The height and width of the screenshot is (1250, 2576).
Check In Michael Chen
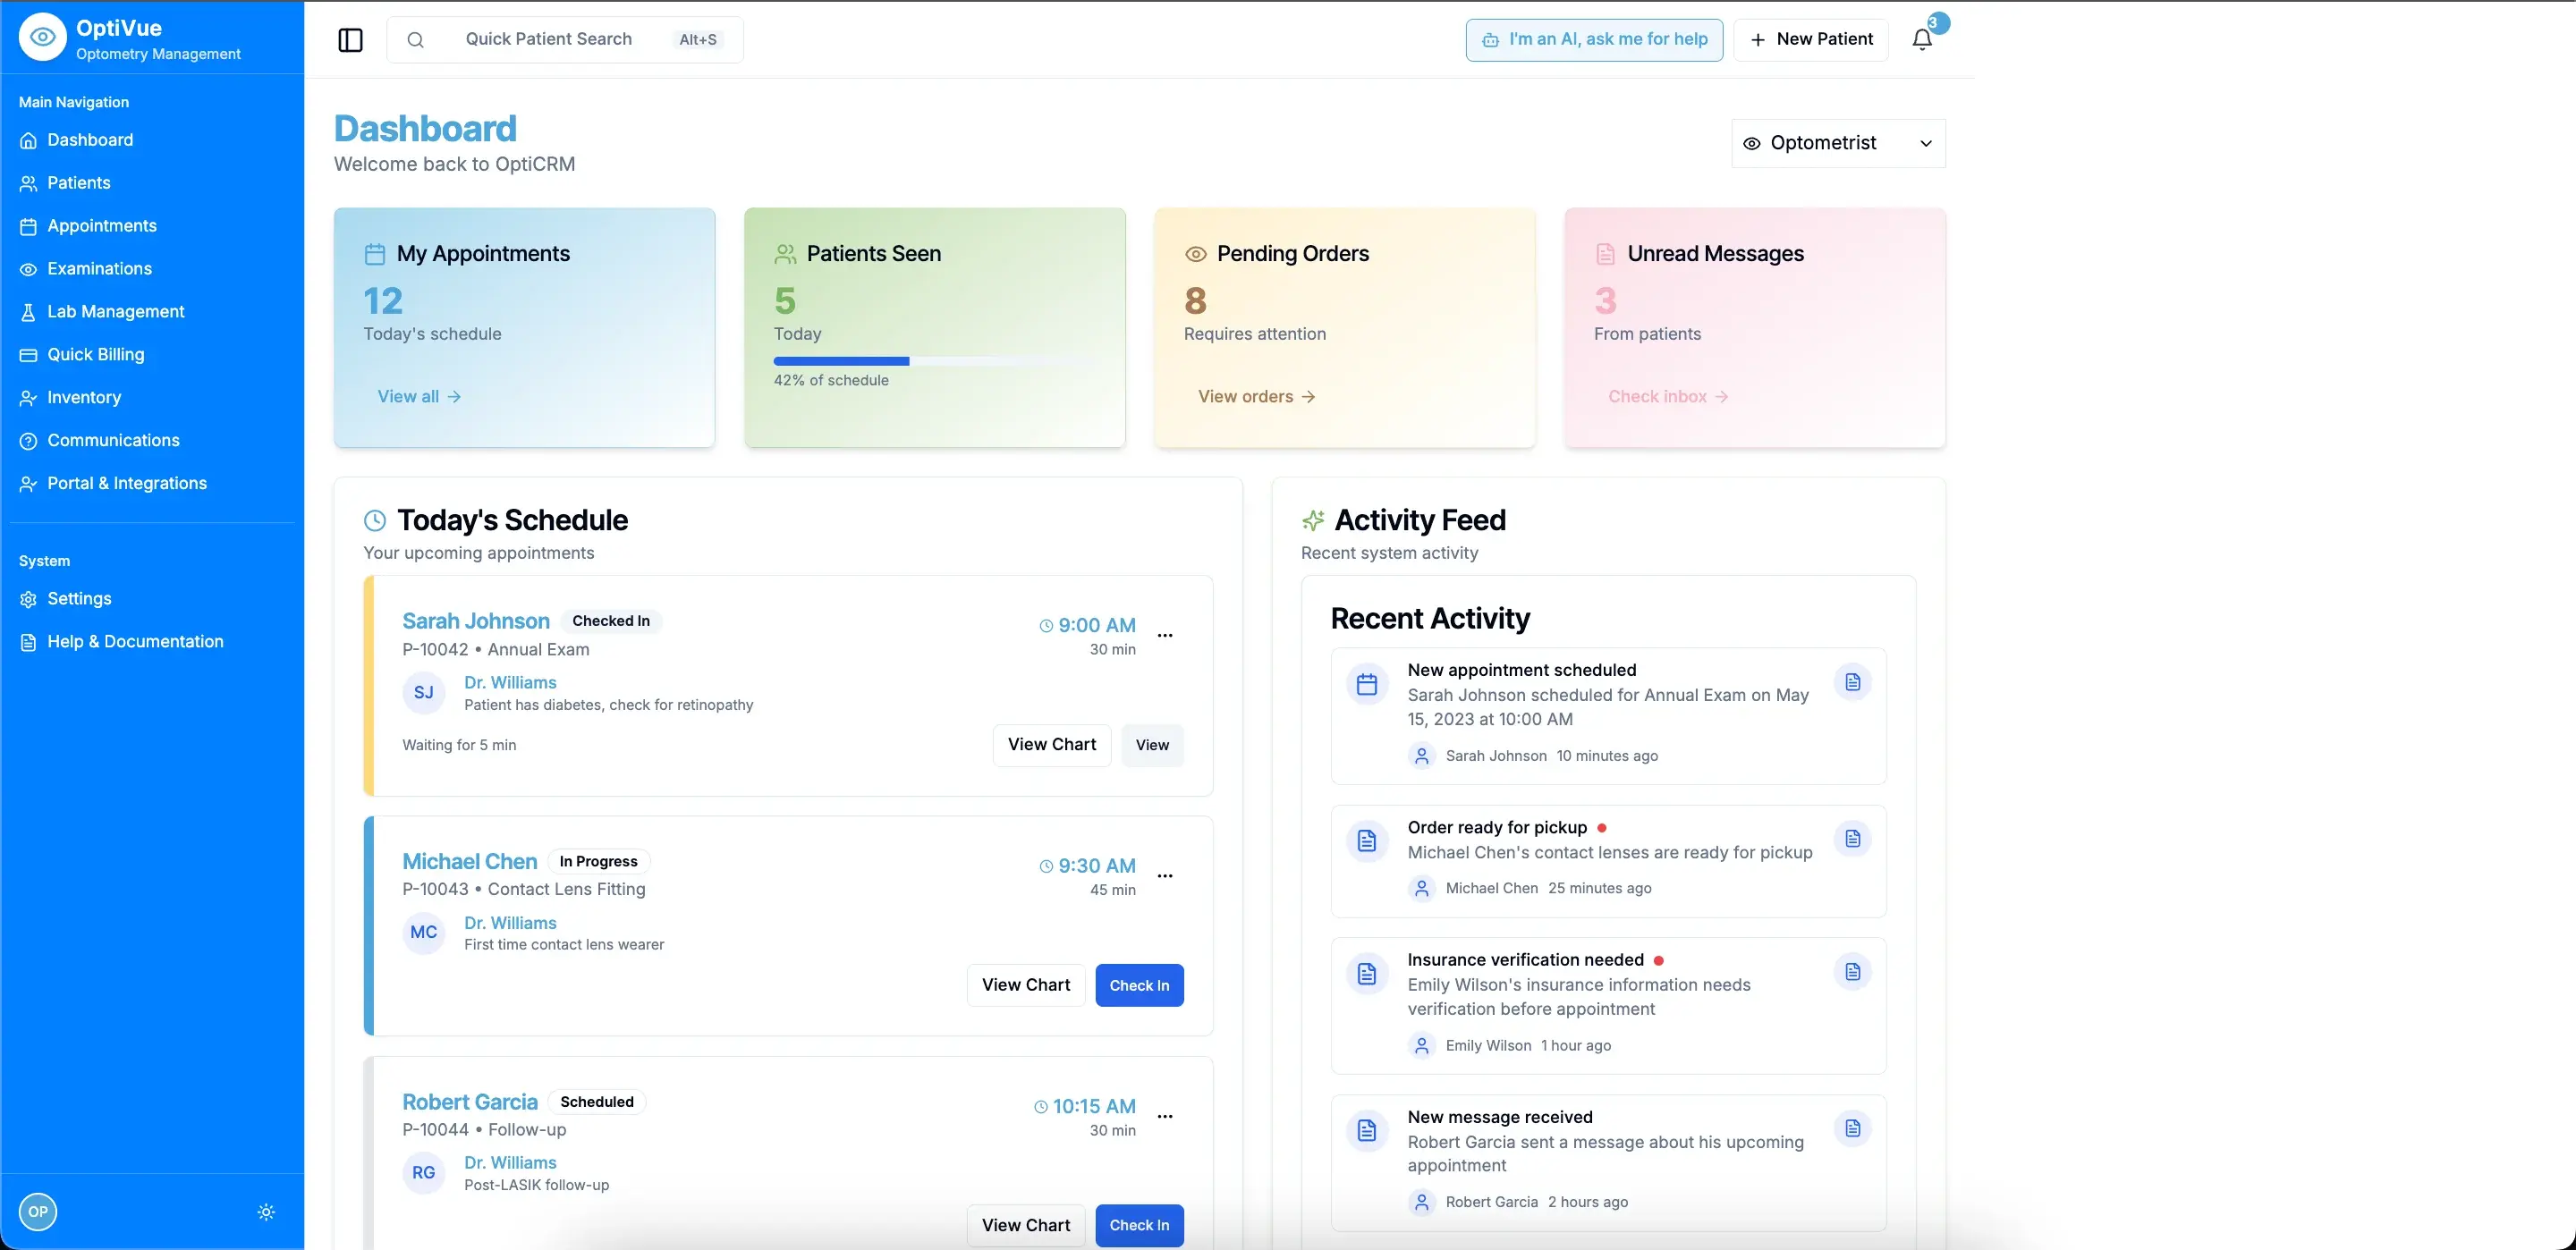click(x=1138, y=985)
